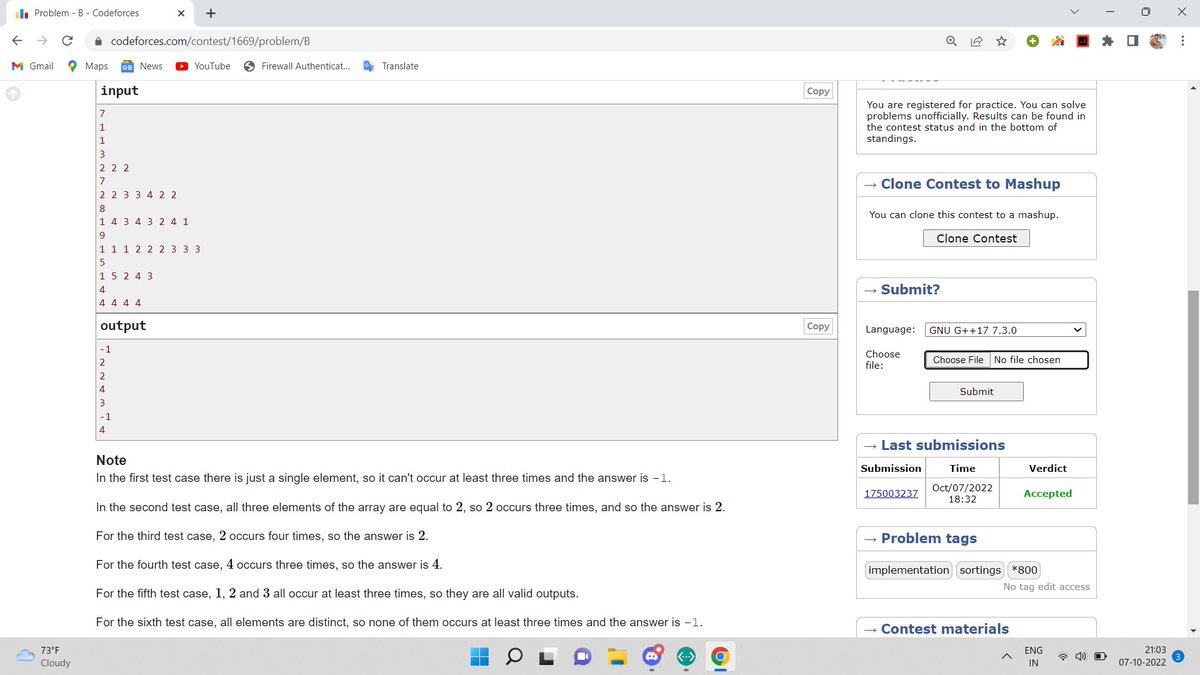Image resolution: width=1200 pixels, height=675 pixels.
Task: Copy the sample input
Action: [818, 91]
